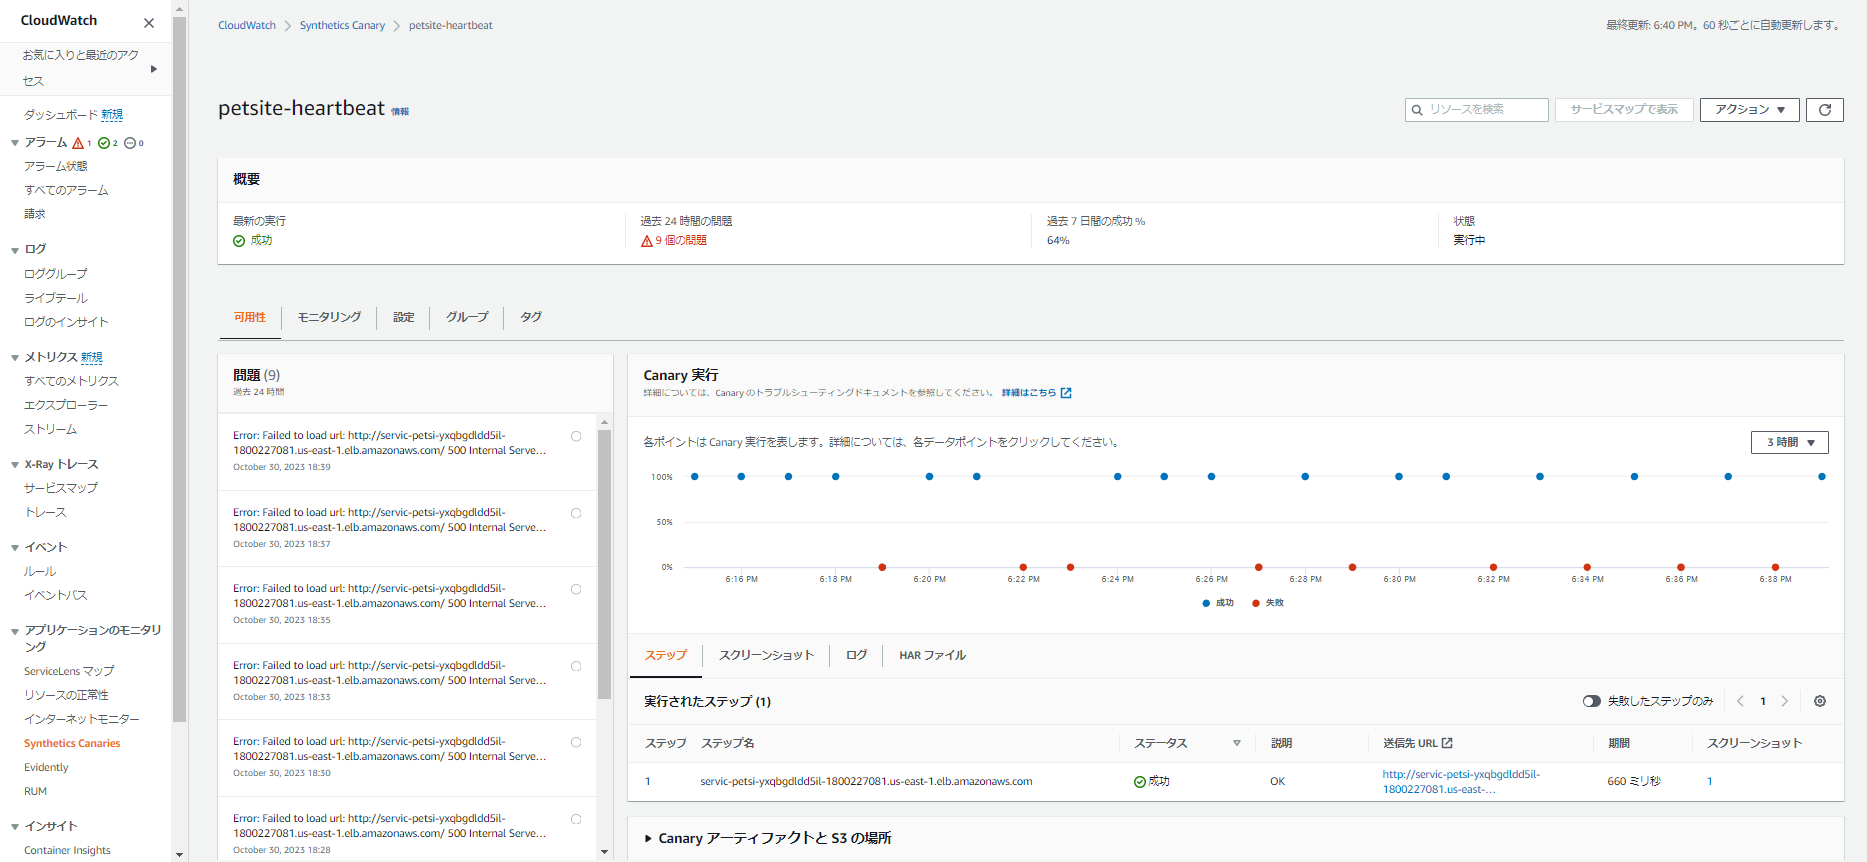The image size is (1867, 862).
Task: Click the refresh icon button
Action: [x=1824, y=110]
